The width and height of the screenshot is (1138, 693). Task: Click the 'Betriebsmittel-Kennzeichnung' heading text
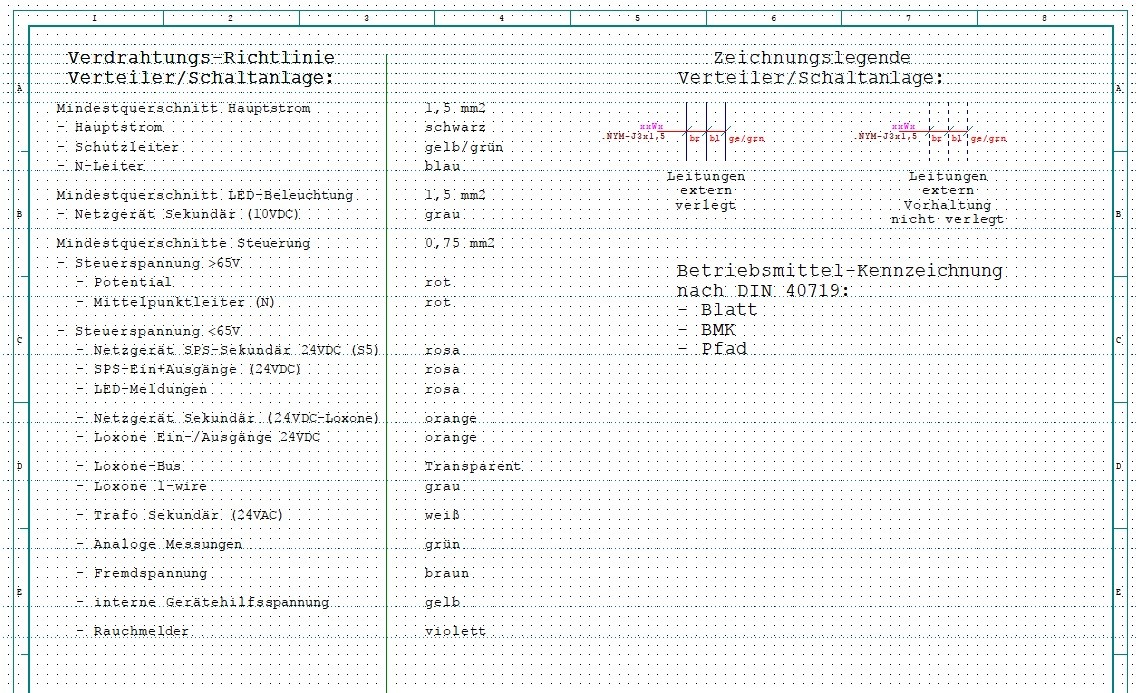tap(839, 271)
